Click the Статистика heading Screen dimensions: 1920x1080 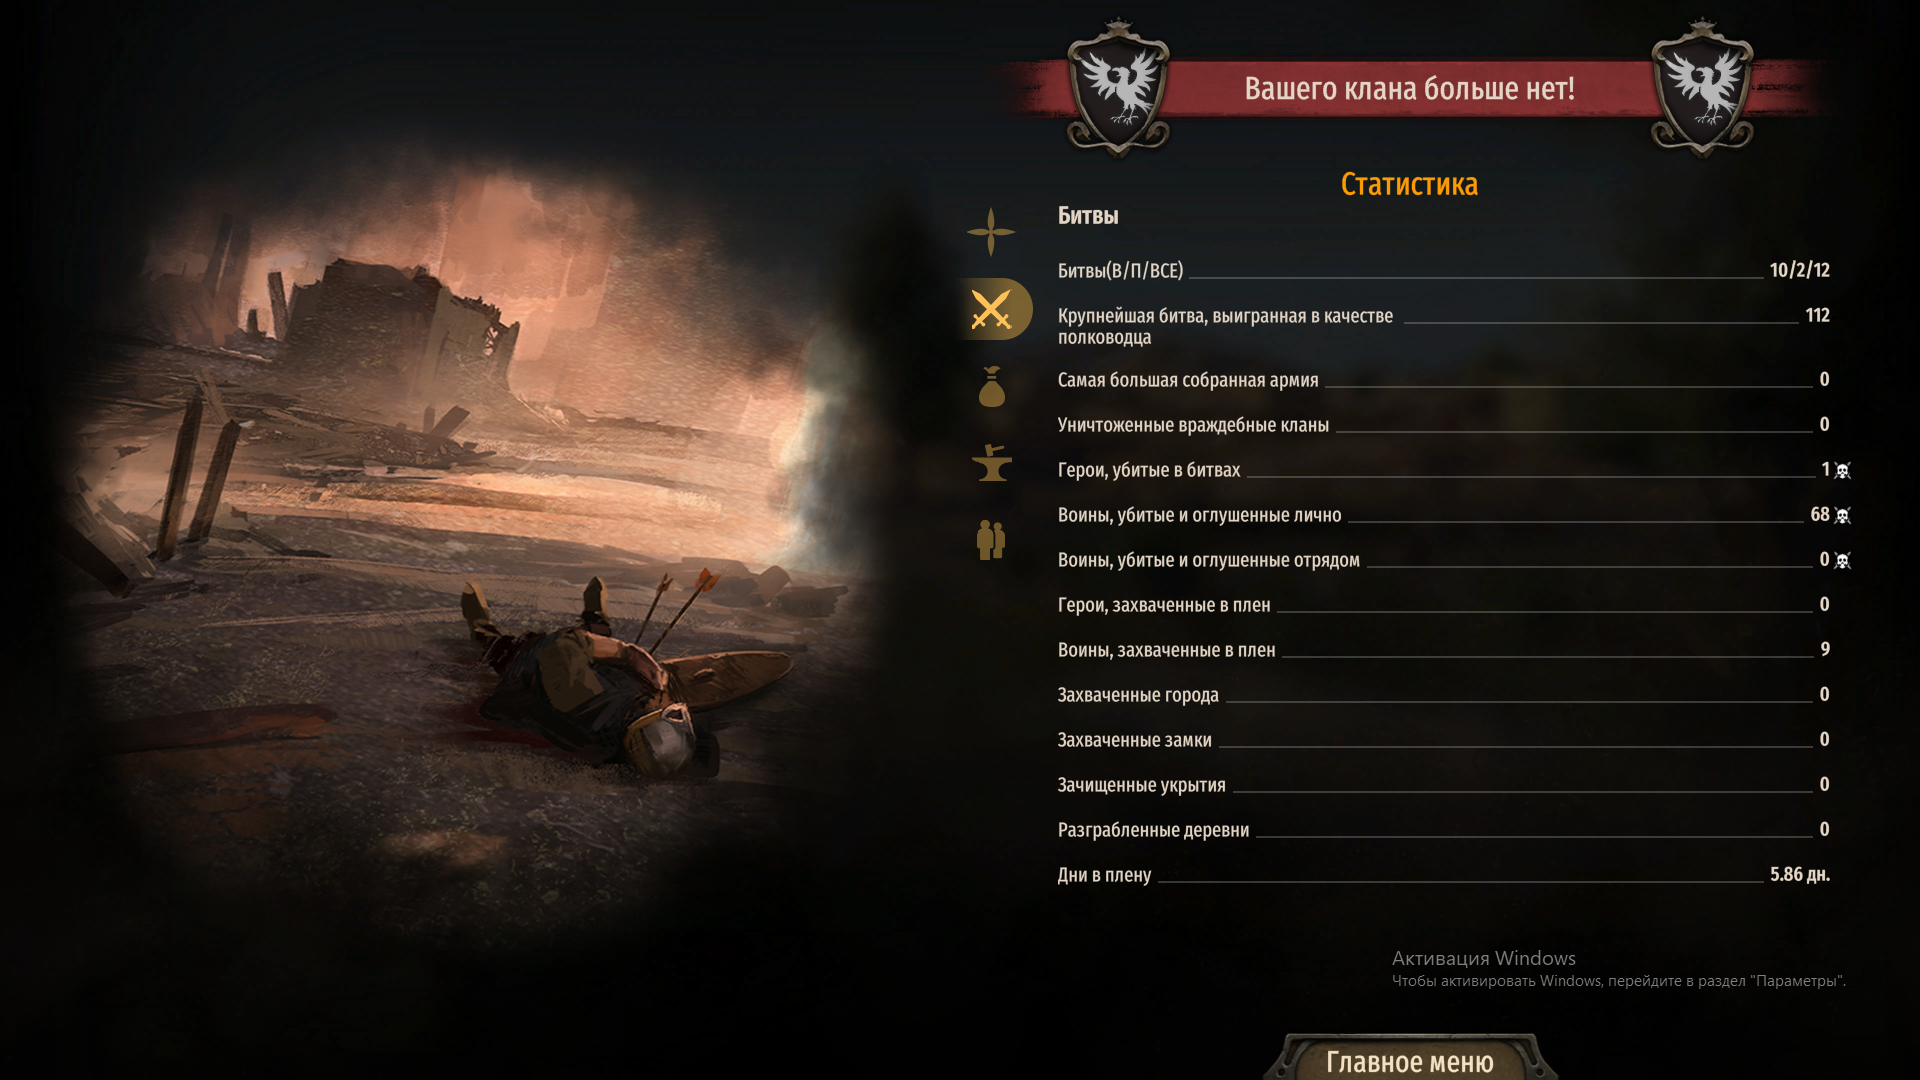tap(1409, 184)
